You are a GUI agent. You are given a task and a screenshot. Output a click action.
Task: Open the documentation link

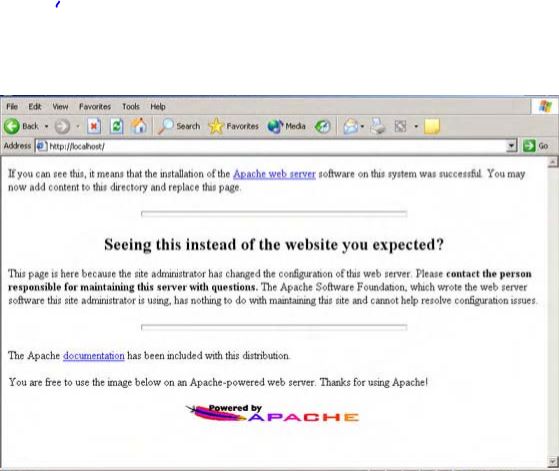94,356
